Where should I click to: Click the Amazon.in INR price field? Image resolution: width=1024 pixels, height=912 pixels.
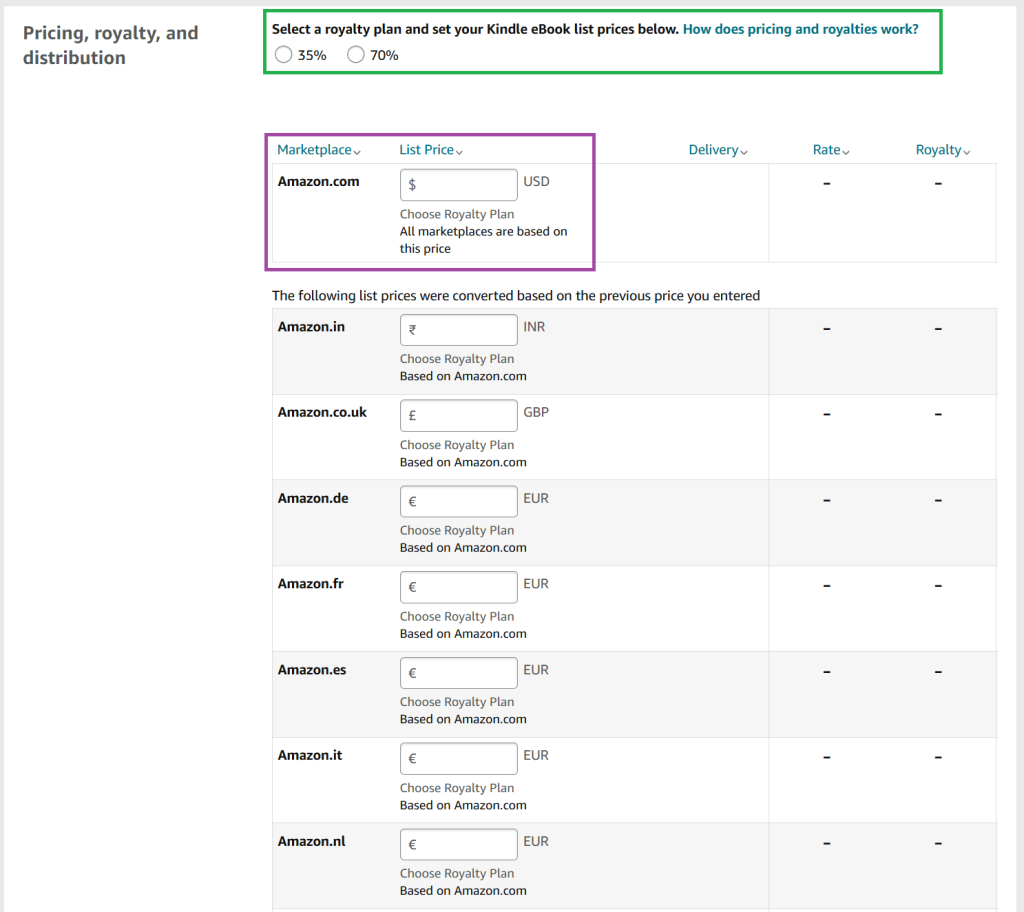click(x=458, y=330)
